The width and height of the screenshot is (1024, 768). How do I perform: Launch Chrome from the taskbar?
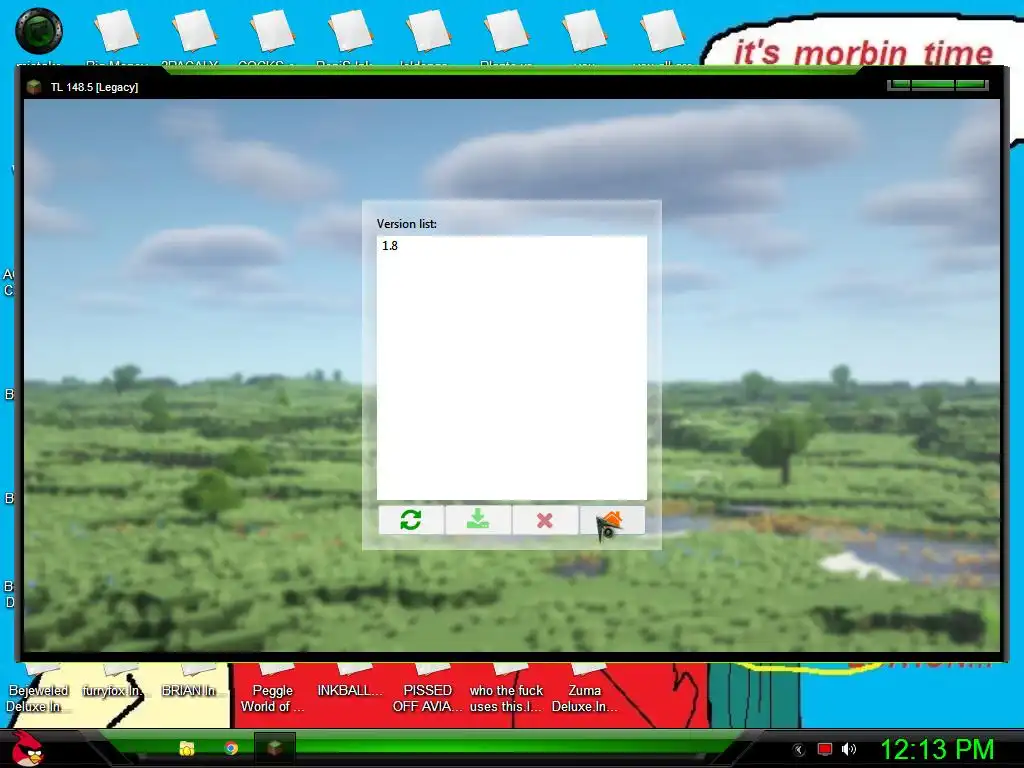(x=231, y=748)
